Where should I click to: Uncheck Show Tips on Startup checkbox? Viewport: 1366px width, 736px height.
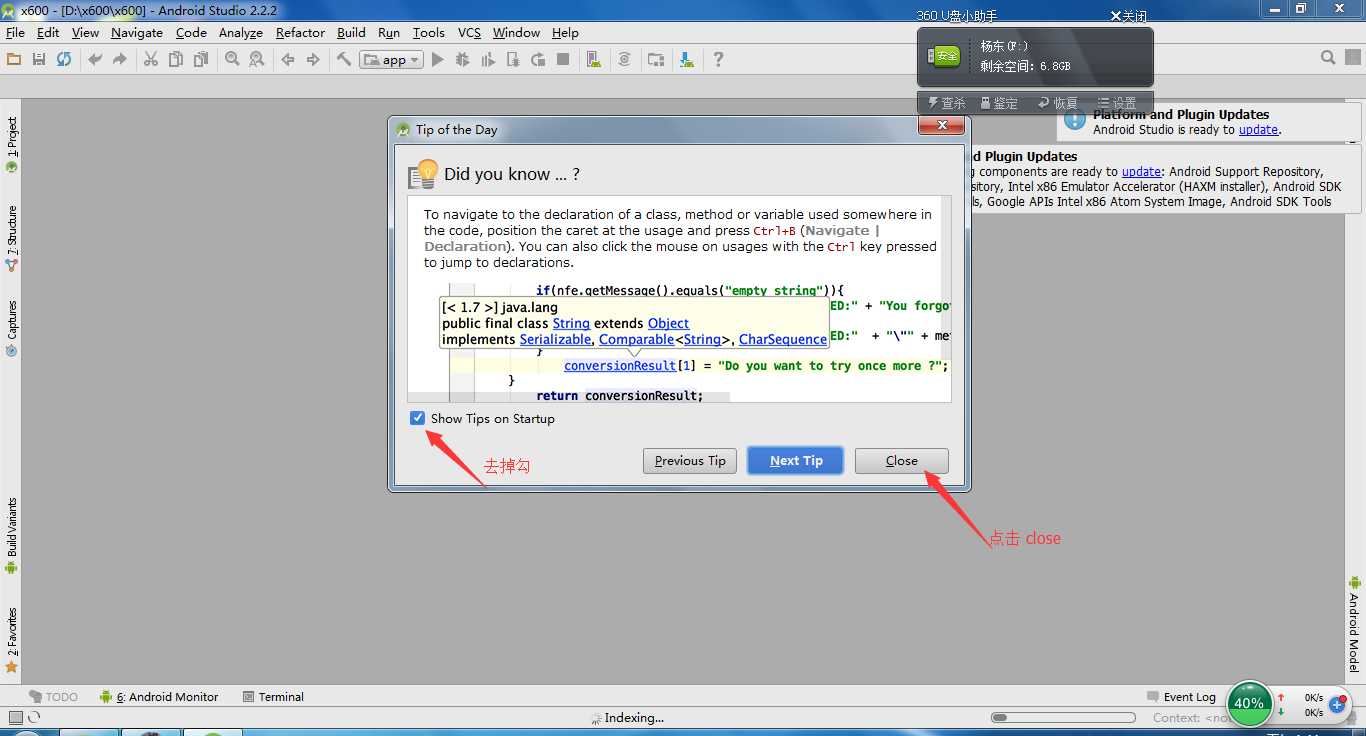(417, 418)
